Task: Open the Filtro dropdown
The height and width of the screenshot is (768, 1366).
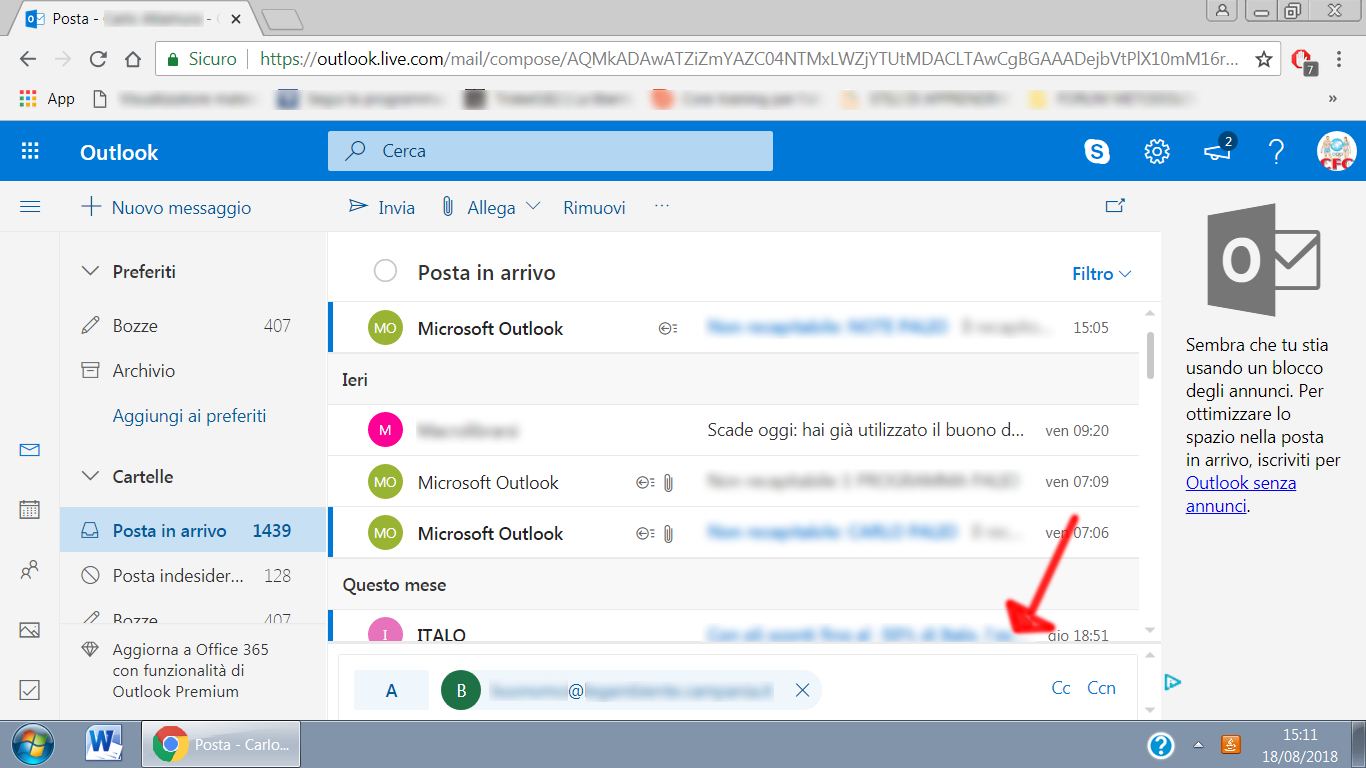Action: pyautogui.click(x=1101, y=274)
